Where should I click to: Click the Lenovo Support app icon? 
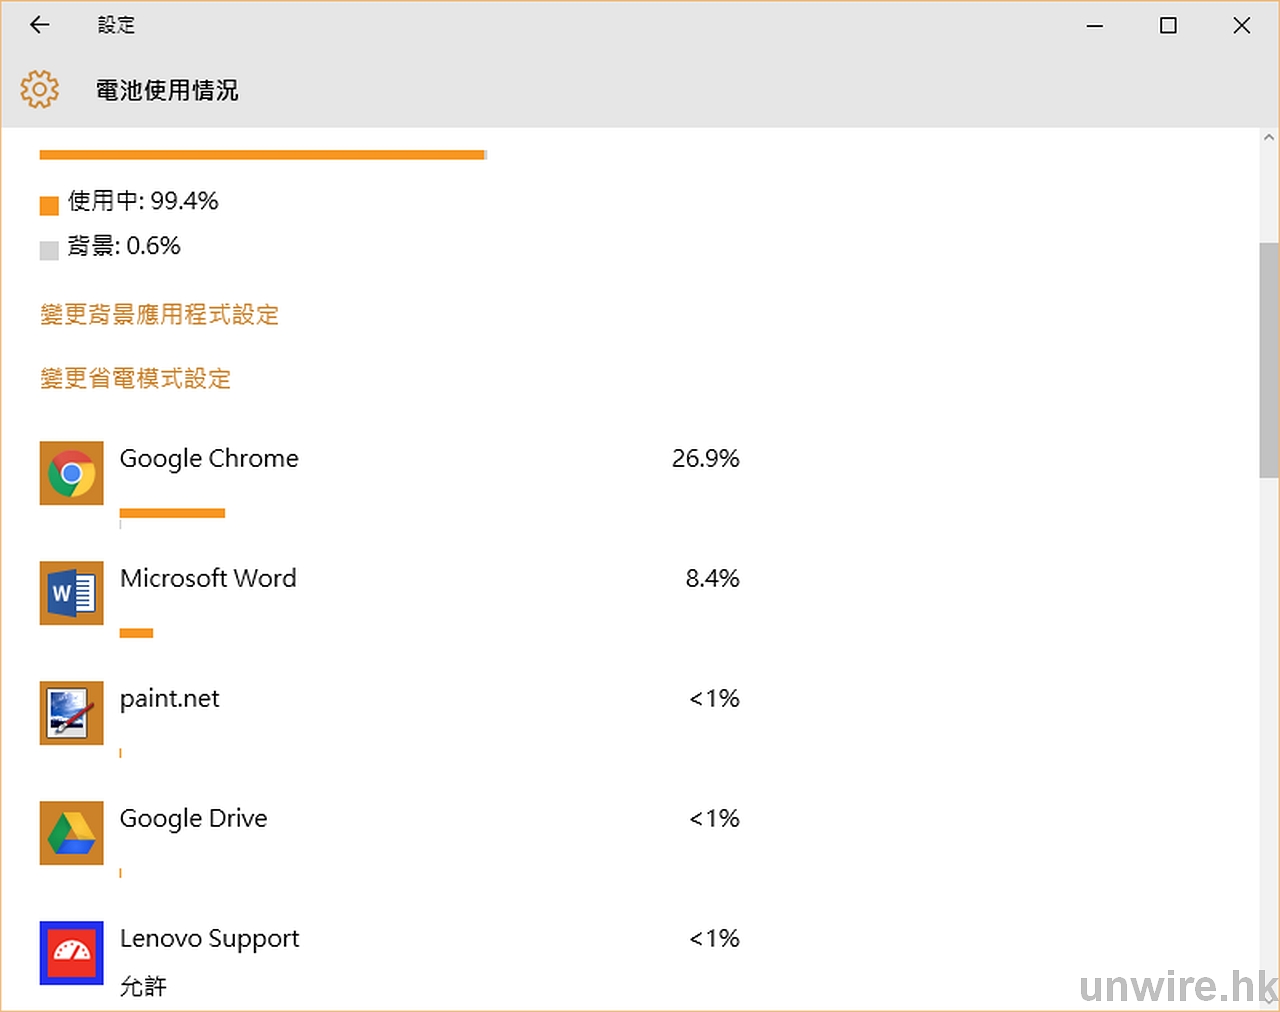(71, 952)
